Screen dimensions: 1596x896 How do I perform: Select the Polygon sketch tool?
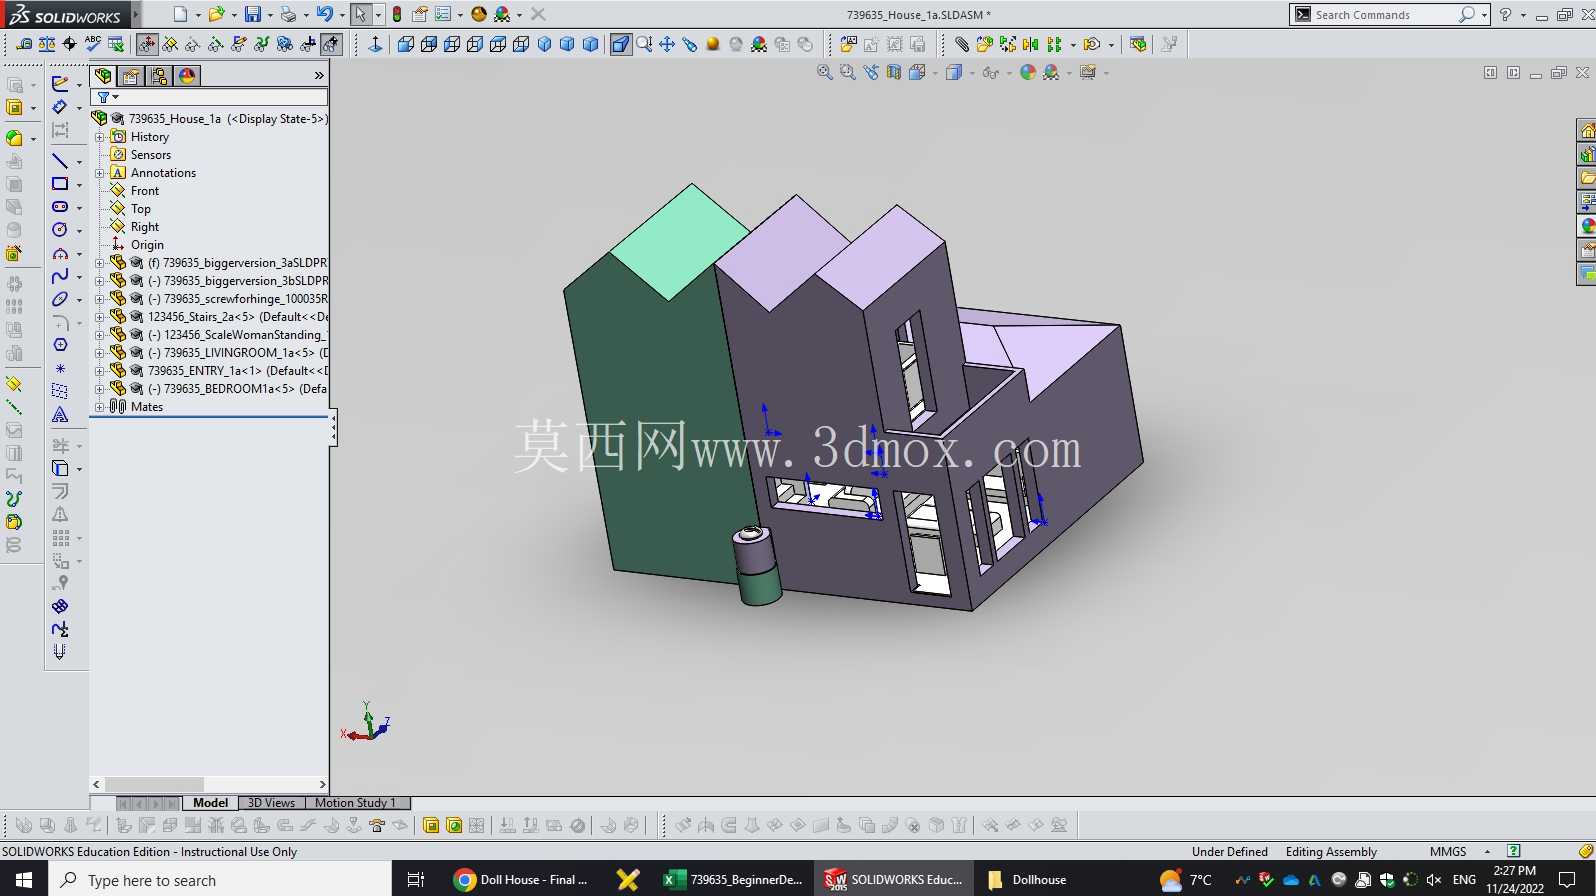(60, 345)
